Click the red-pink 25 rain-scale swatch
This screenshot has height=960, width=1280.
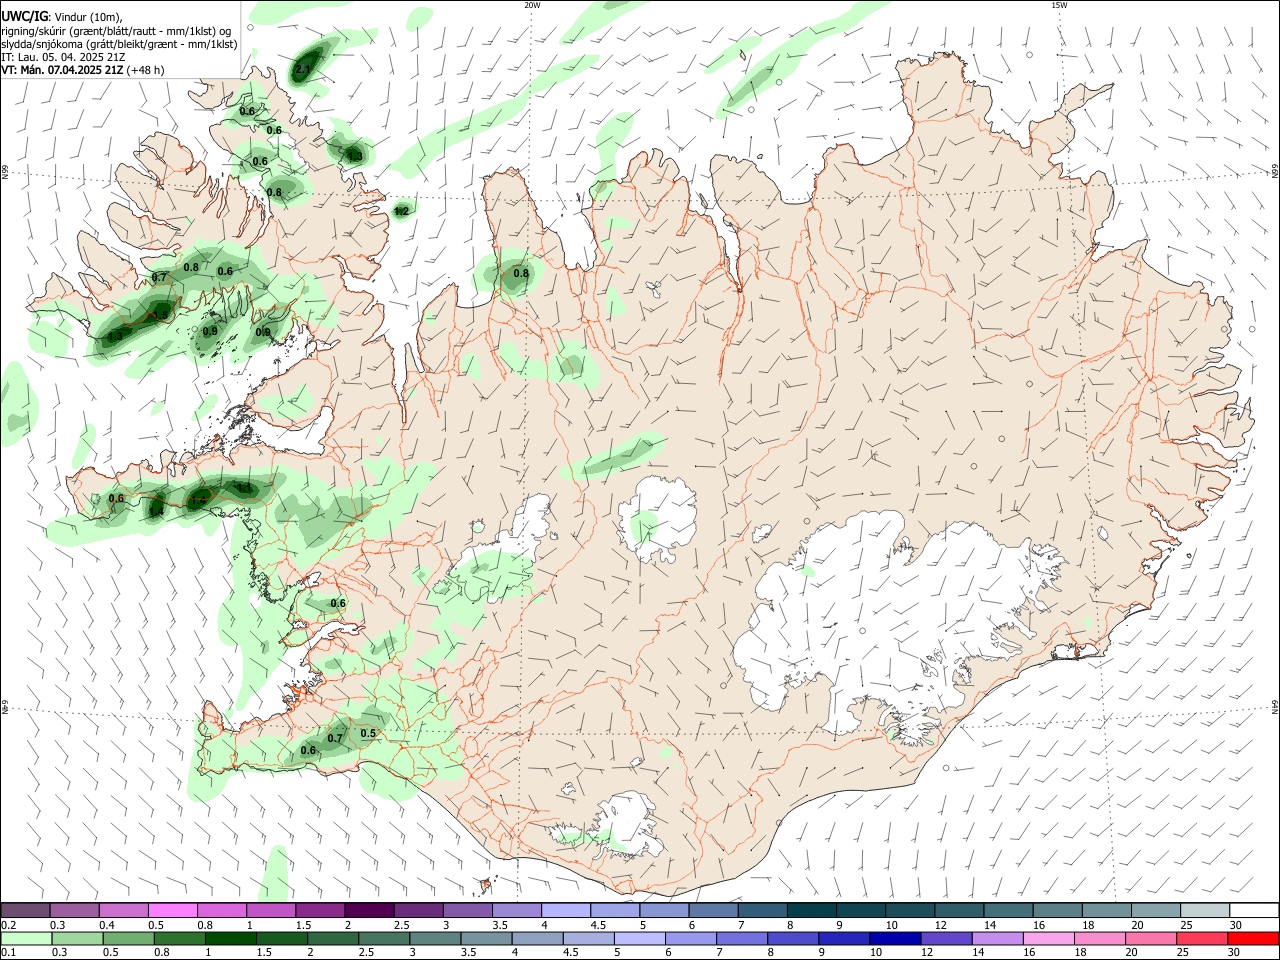pos(1202,938)
